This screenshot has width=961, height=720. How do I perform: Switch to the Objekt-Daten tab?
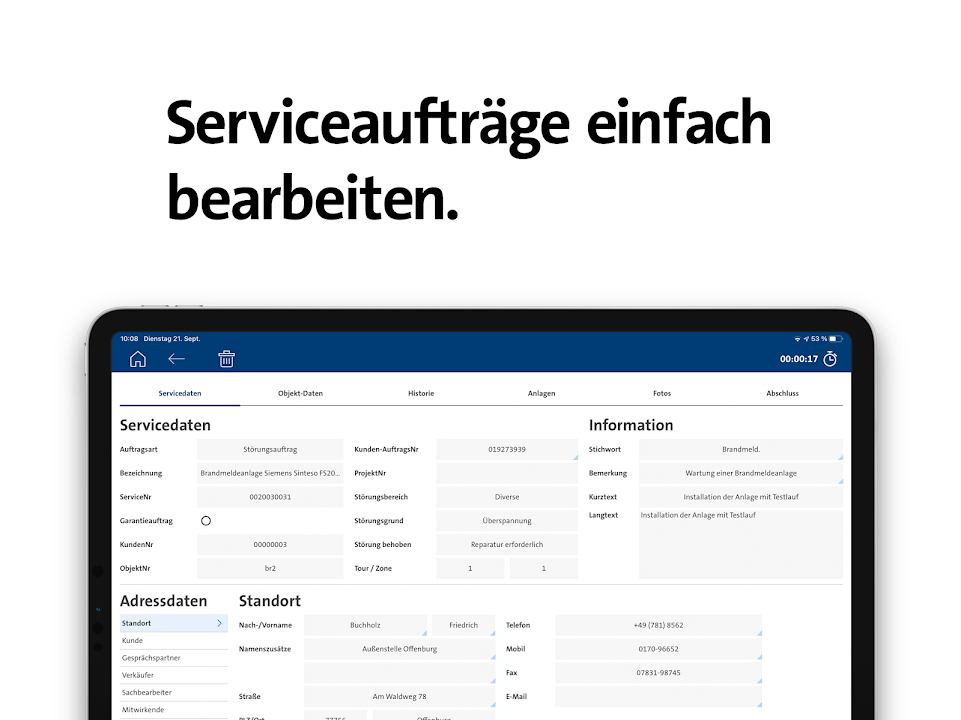coord(300,394)
